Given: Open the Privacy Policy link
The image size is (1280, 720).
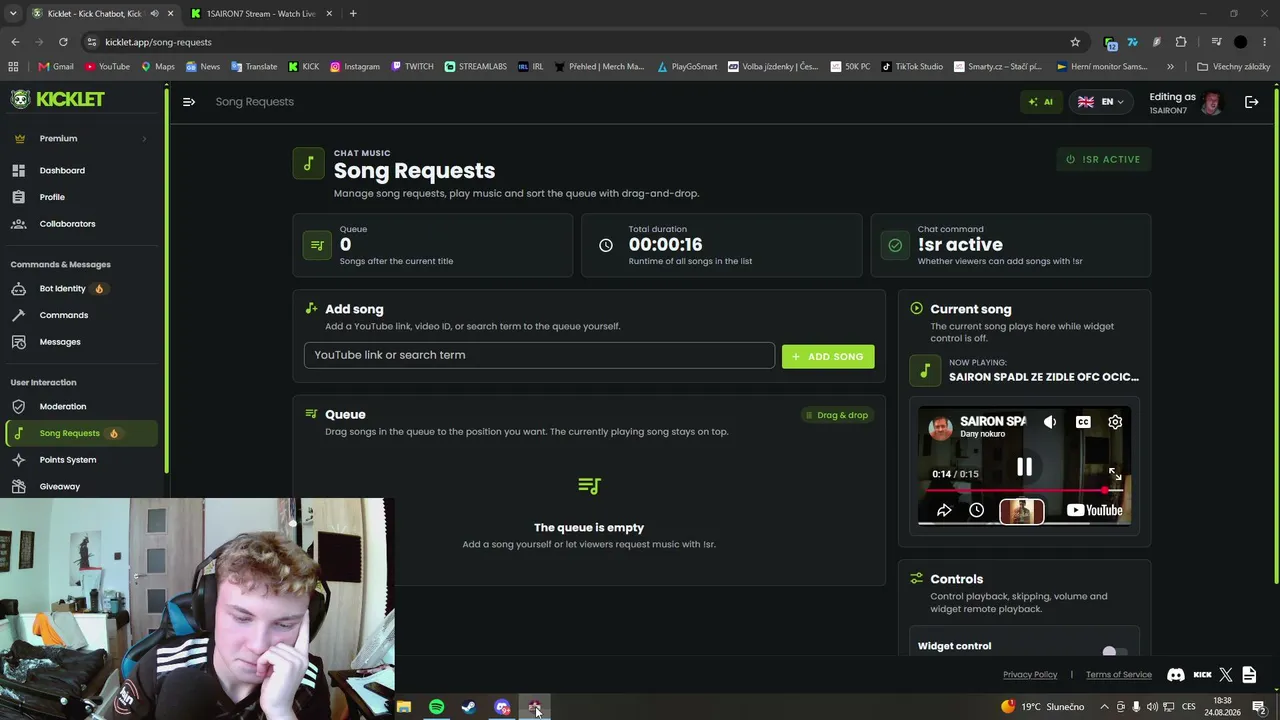Looking at the screenshot, I should coord(1030,675).
